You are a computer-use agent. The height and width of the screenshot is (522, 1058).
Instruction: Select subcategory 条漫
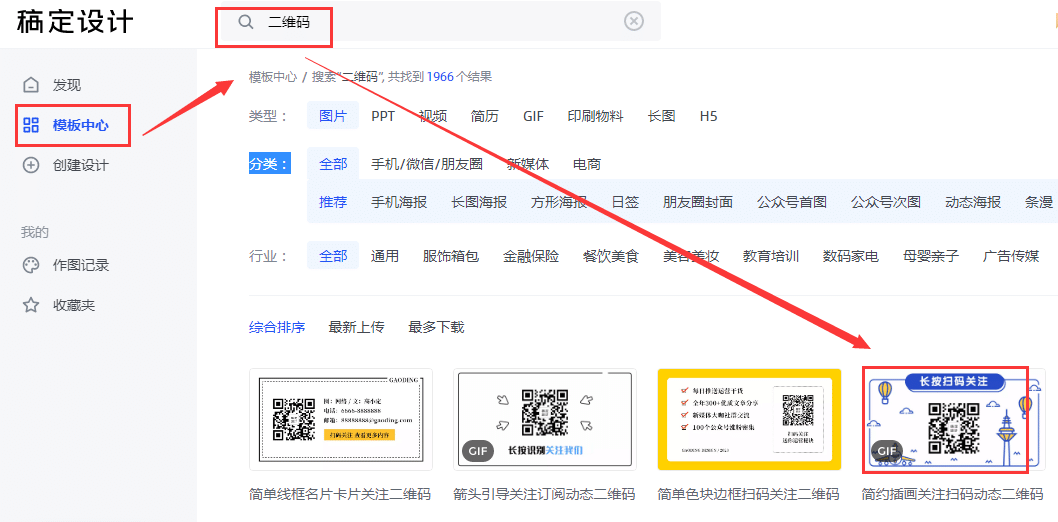[1039, 202]
